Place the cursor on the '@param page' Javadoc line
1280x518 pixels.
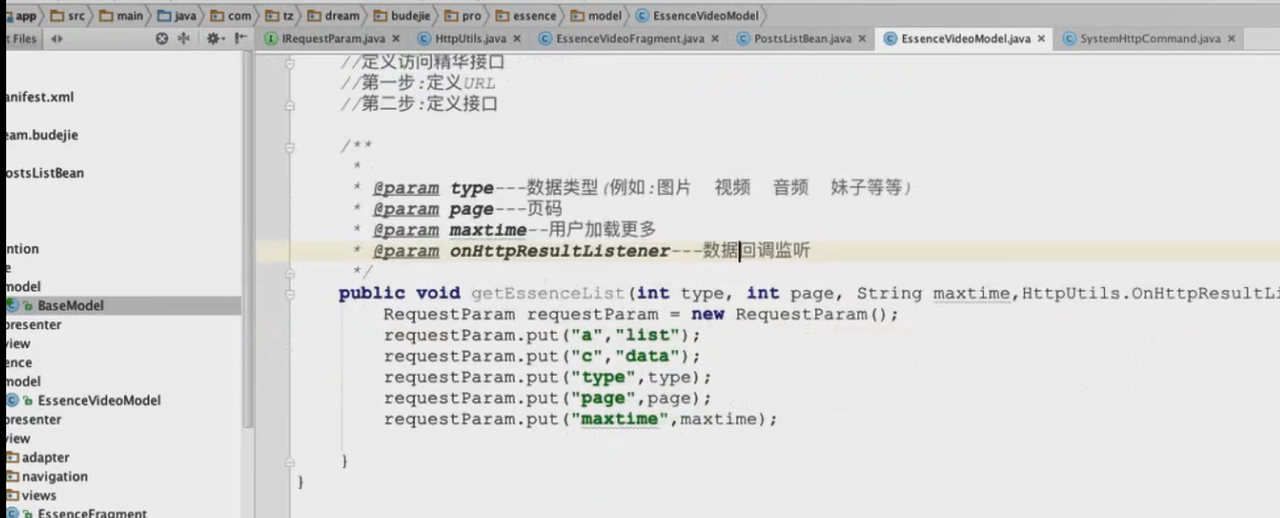pos(458,209)
